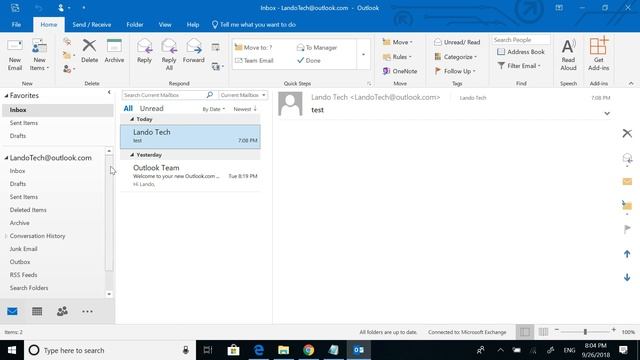Zoom in with the plus button
The width and height of the screenshot is (640, 360).
[613, 330]
